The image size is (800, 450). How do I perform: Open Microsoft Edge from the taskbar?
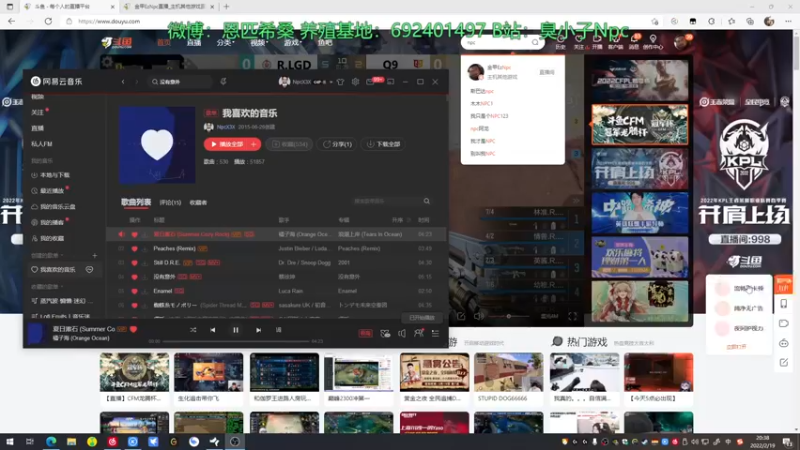pyautogui.click(x=51, y=441)
